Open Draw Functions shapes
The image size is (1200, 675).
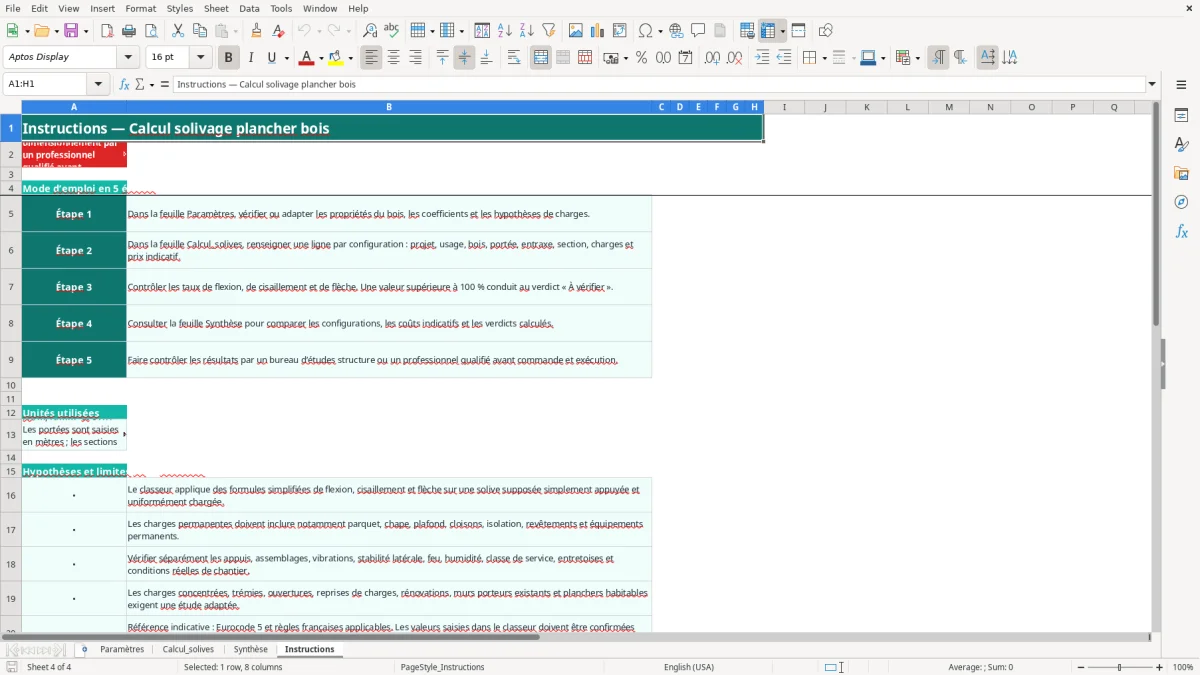coord(825,31)
